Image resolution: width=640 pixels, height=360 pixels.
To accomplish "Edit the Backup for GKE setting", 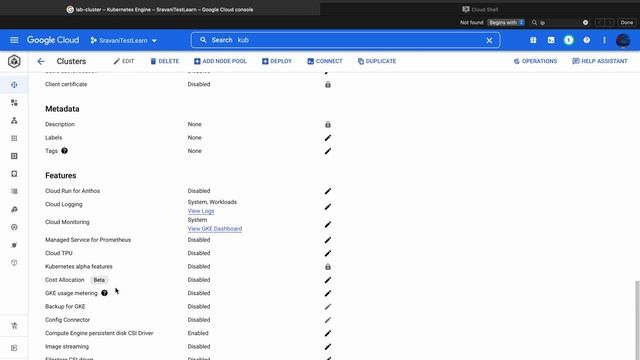I will (x=328, y=307).
